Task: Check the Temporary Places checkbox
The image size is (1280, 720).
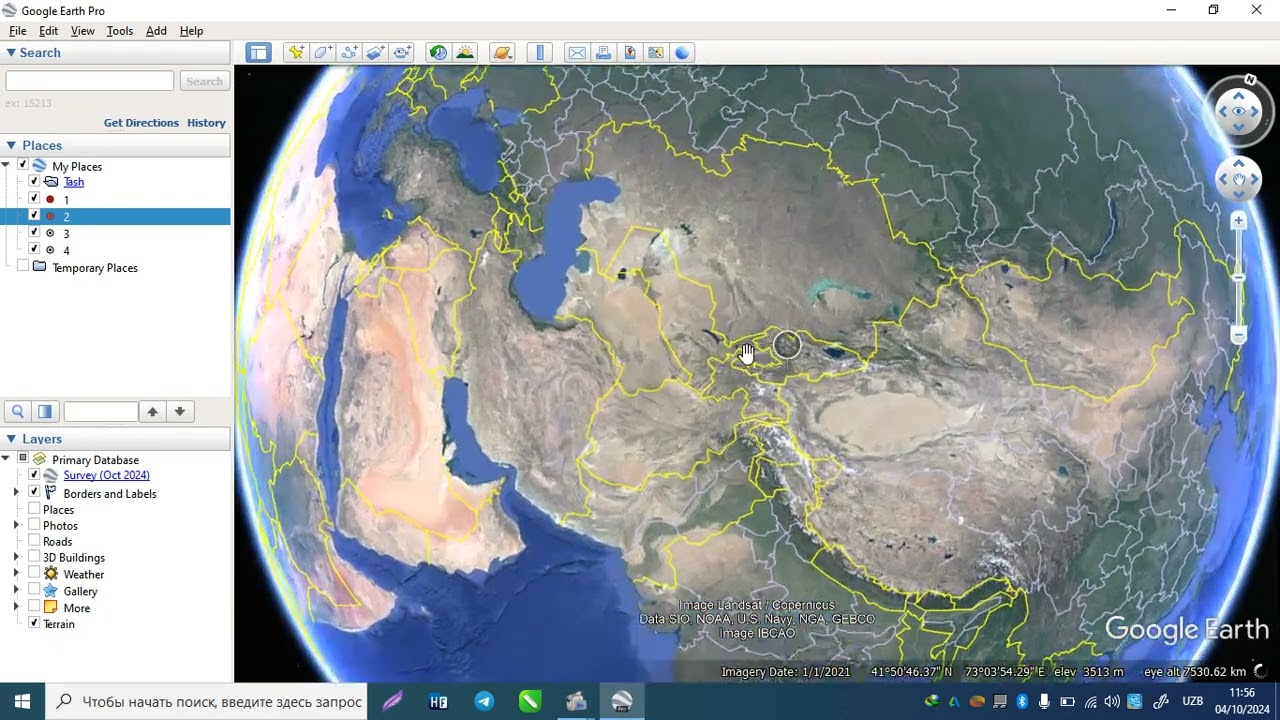Action: 23,267
